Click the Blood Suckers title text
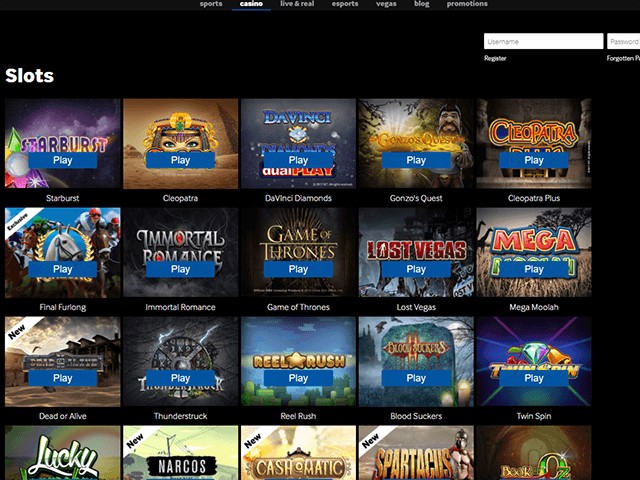 click(x=416, y=416)
